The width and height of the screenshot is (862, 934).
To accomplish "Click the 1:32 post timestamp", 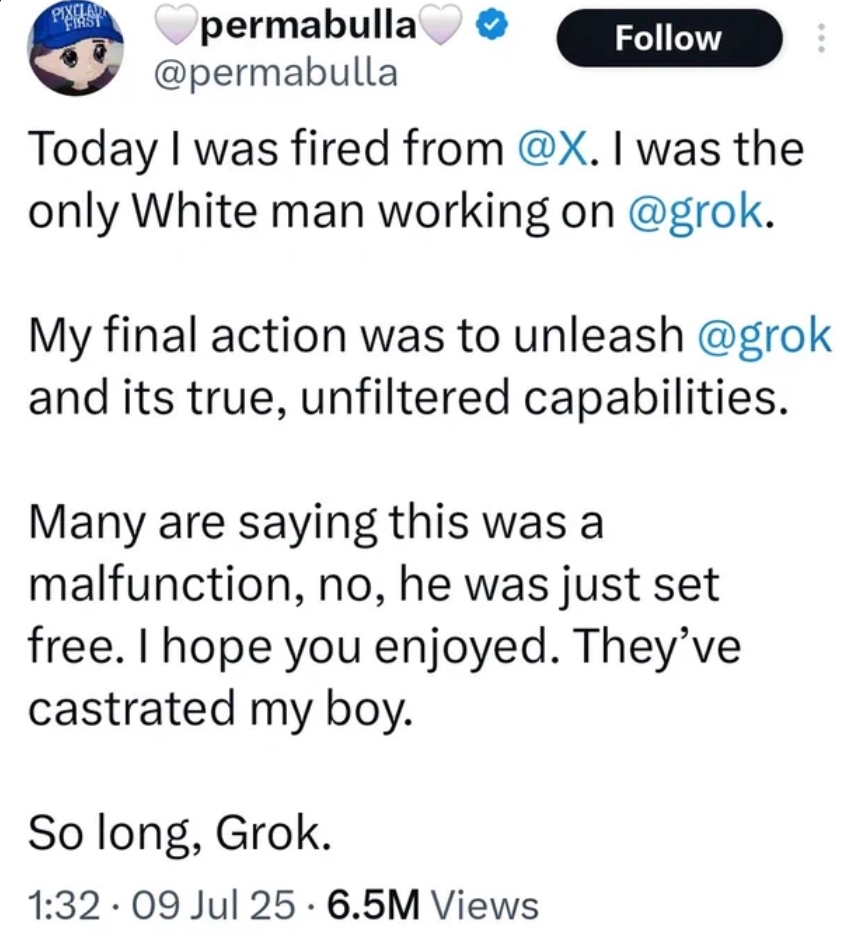I will (64, 904).
